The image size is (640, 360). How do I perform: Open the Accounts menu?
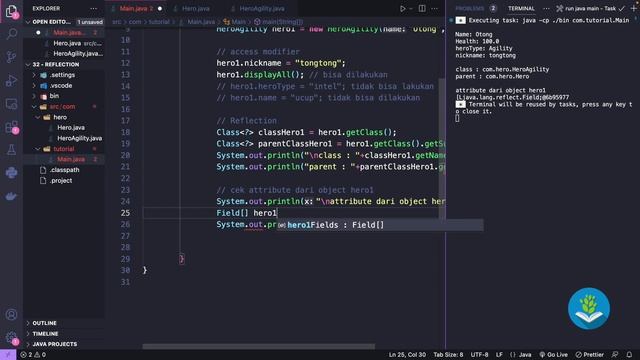point(11,315)
